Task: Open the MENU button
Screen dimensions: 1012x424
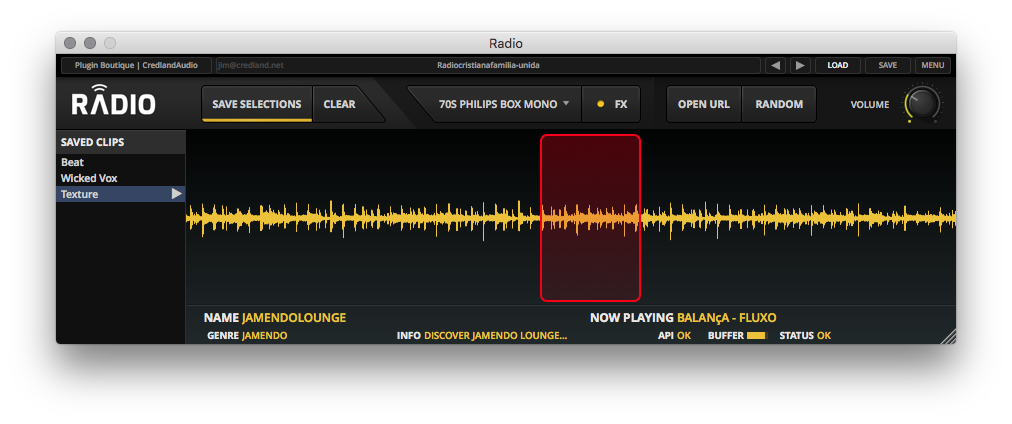Action: coord(933,65)
